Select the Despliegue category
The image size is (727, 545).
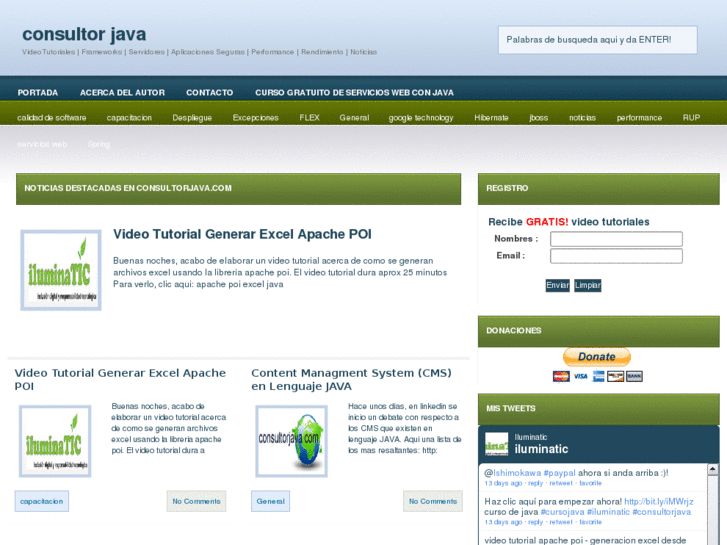click(x=192, y=118)
